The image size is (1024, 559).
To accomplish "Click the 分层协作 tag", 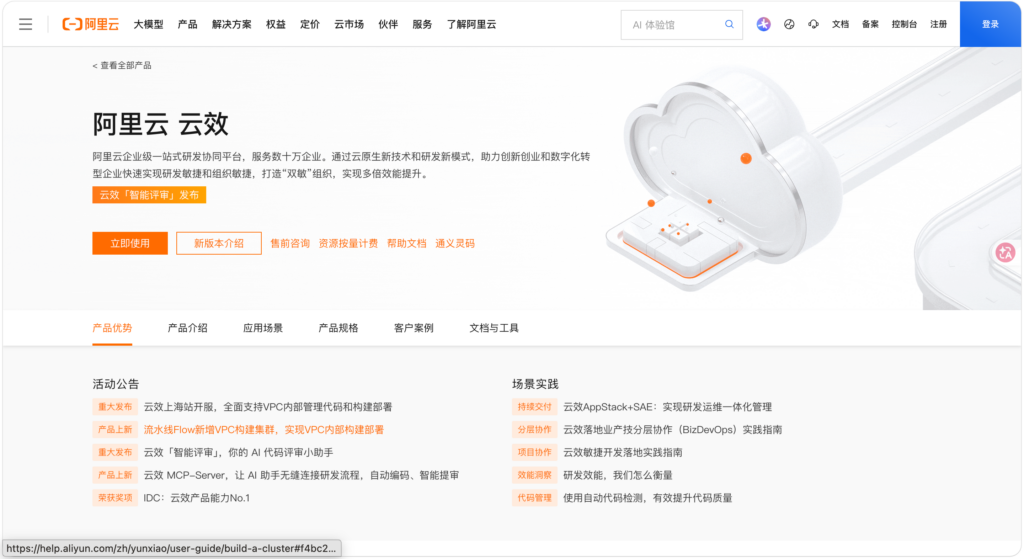I will (534, 430).
